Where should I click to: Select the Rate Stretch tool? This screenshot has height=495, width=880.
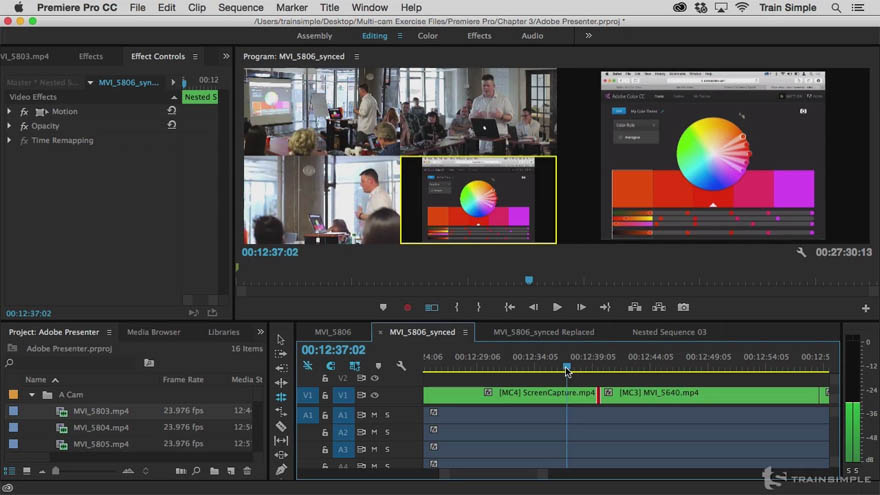281,411
